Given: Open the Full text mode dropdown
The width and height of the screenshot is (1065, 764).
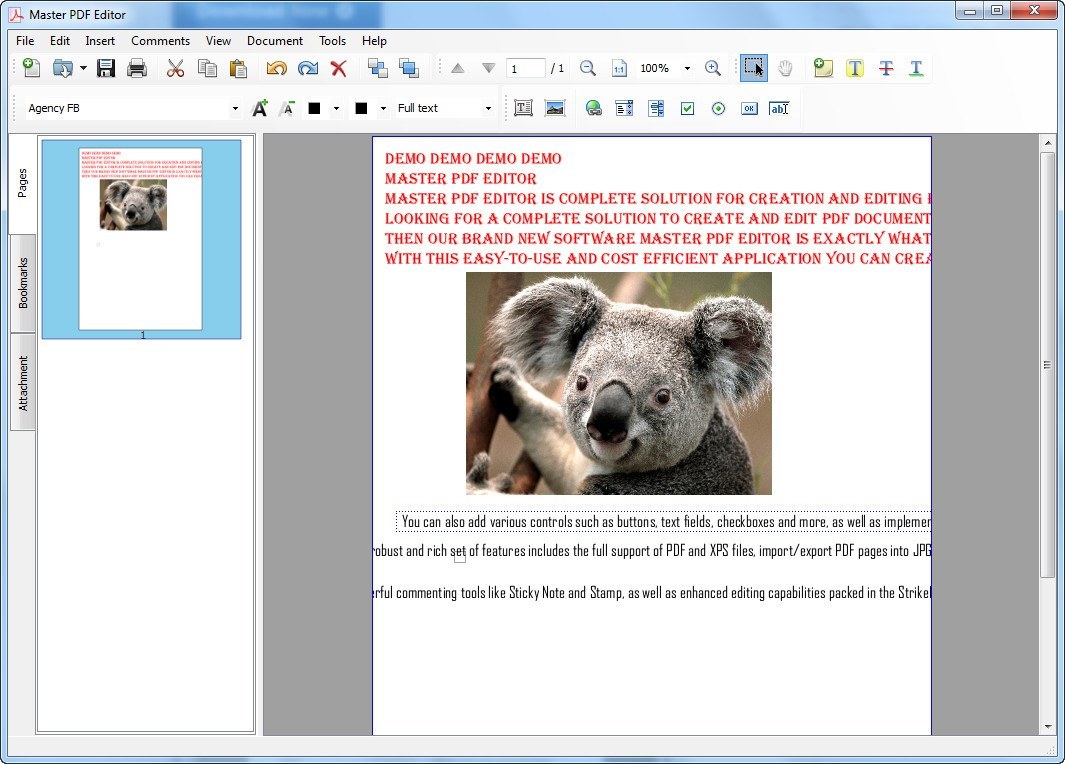Looking at the screenshot, I should tap(487, 107).
